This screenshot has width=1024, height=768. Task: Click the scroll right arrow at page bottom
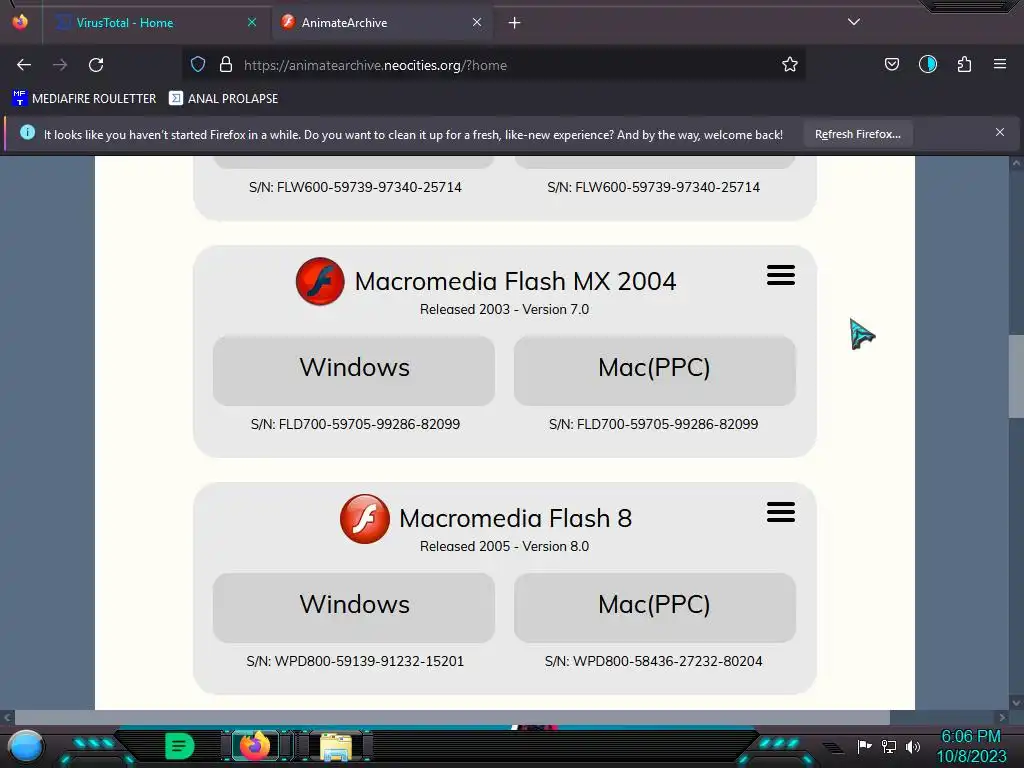(x=1002, y=717)
